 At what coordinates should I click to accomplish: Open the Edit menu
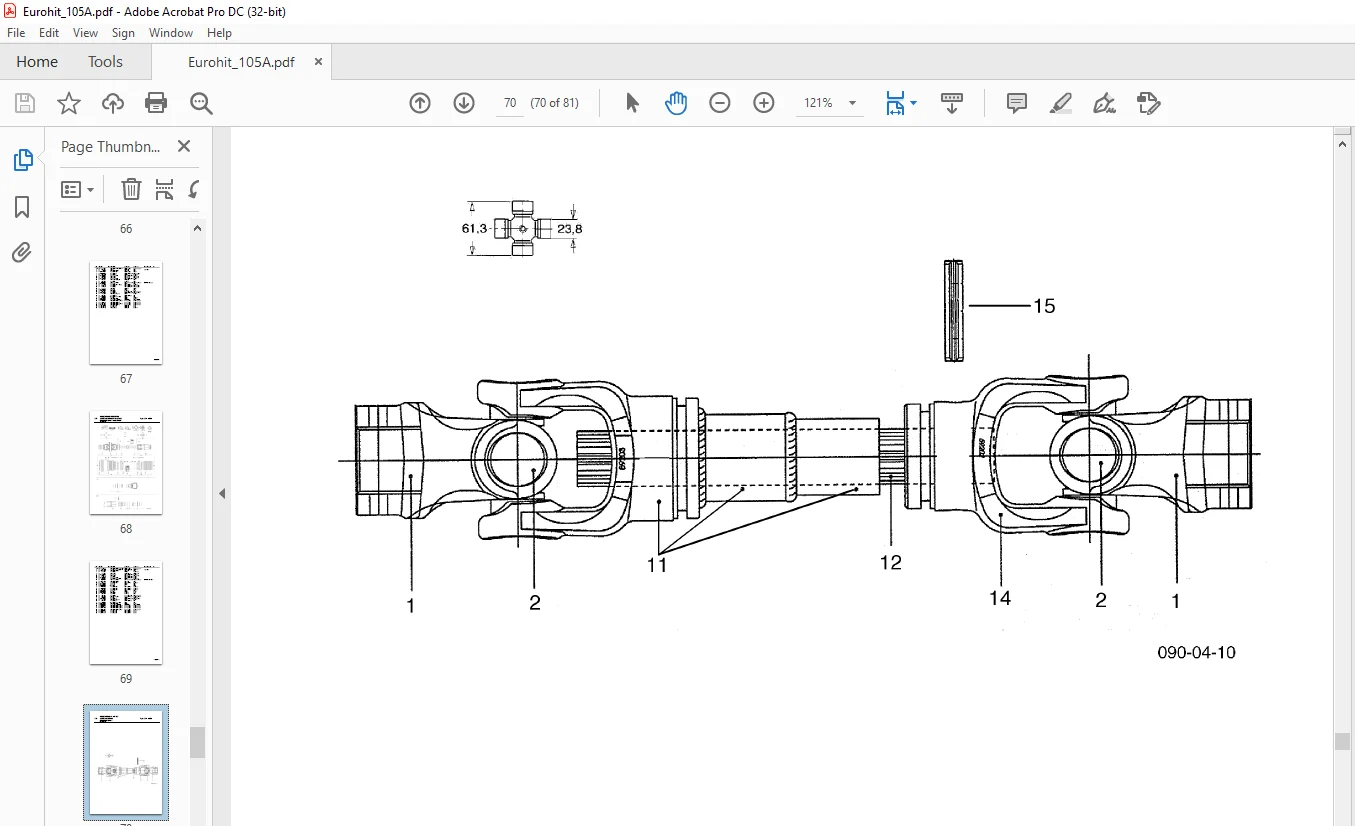[49, 33]
